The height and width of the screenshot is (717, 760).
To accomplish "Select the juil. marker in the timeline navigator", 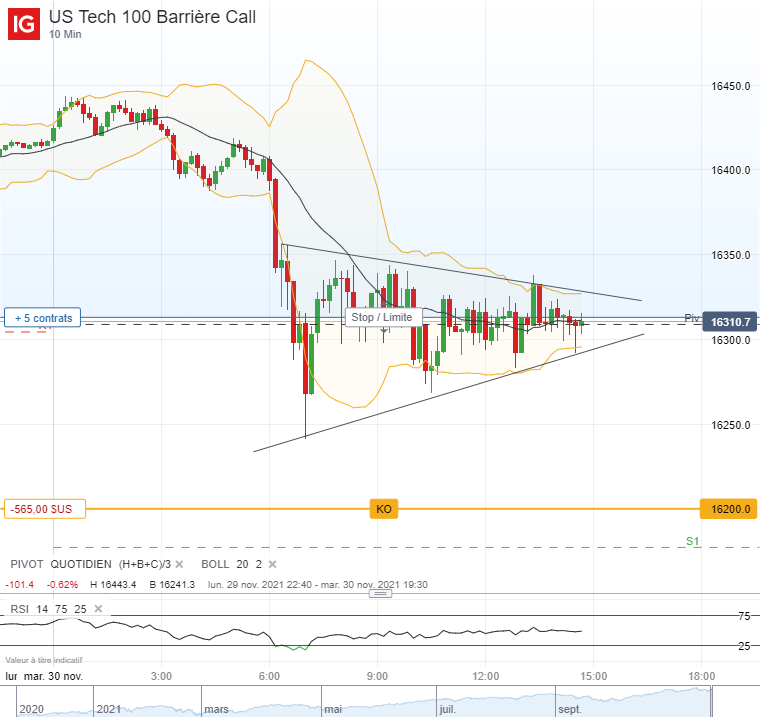I will [x=447, y=709].
